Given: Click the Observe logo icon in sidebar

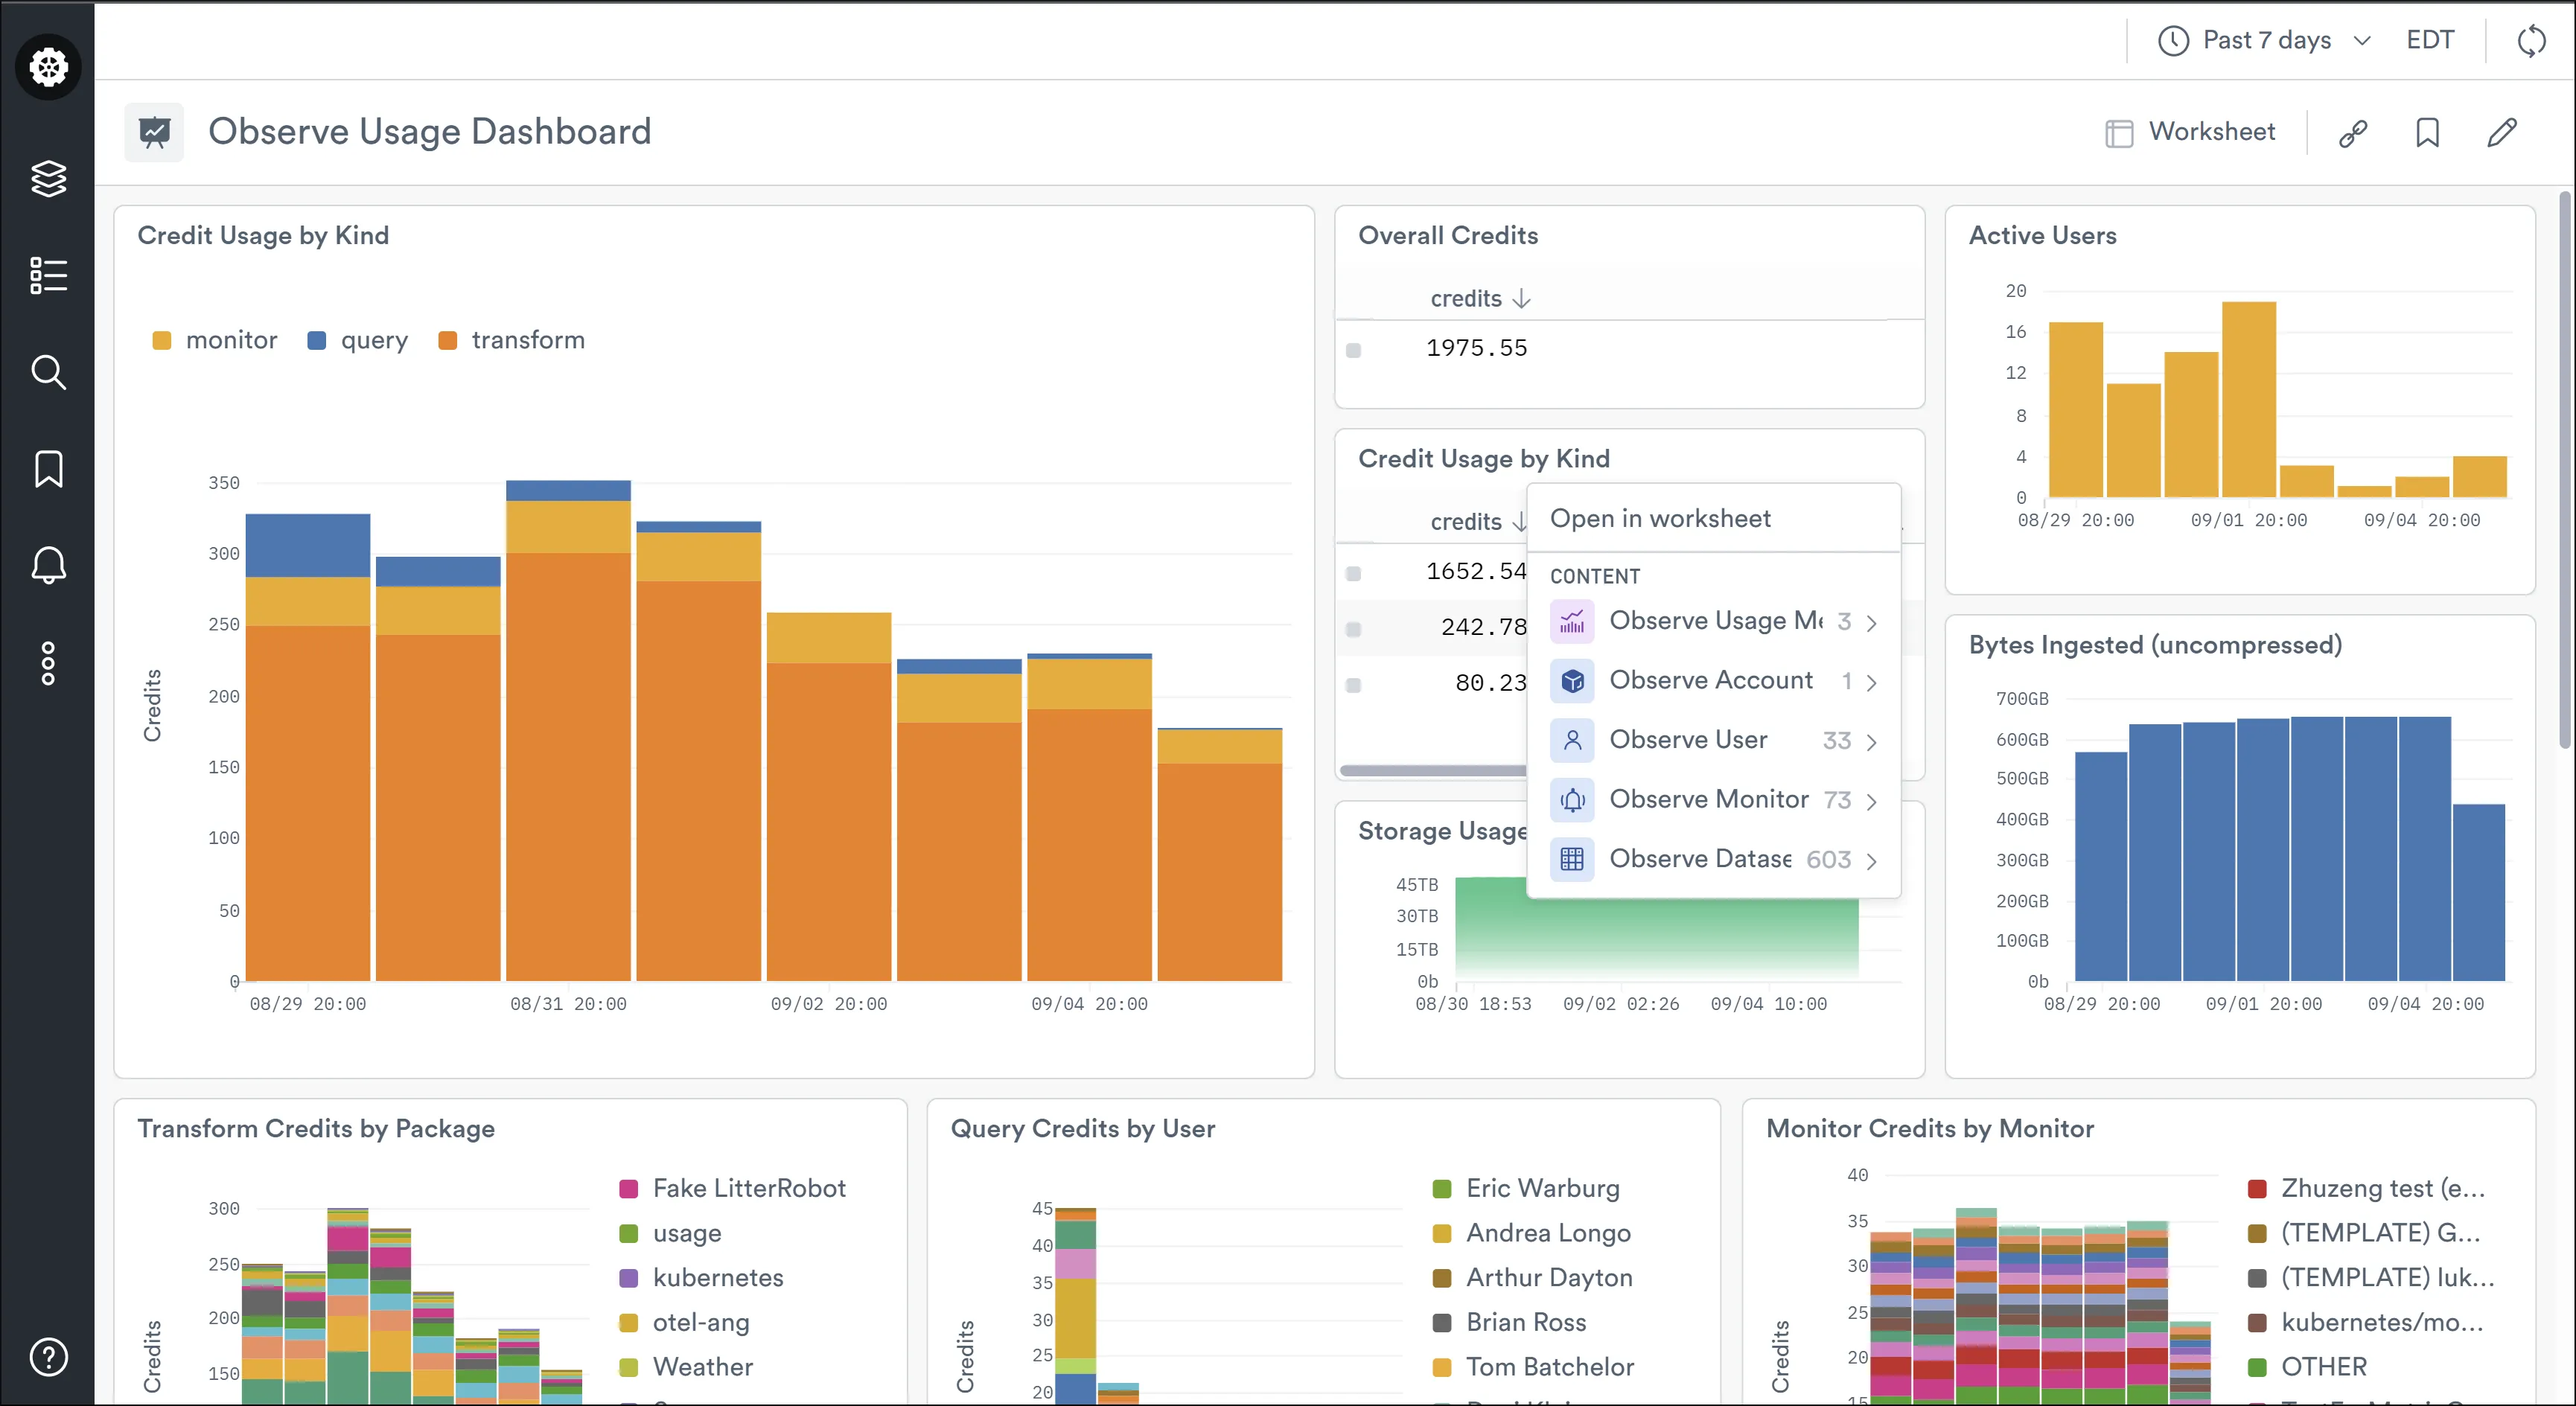Looking at the screenshot, I should click(x=48, y=67).
